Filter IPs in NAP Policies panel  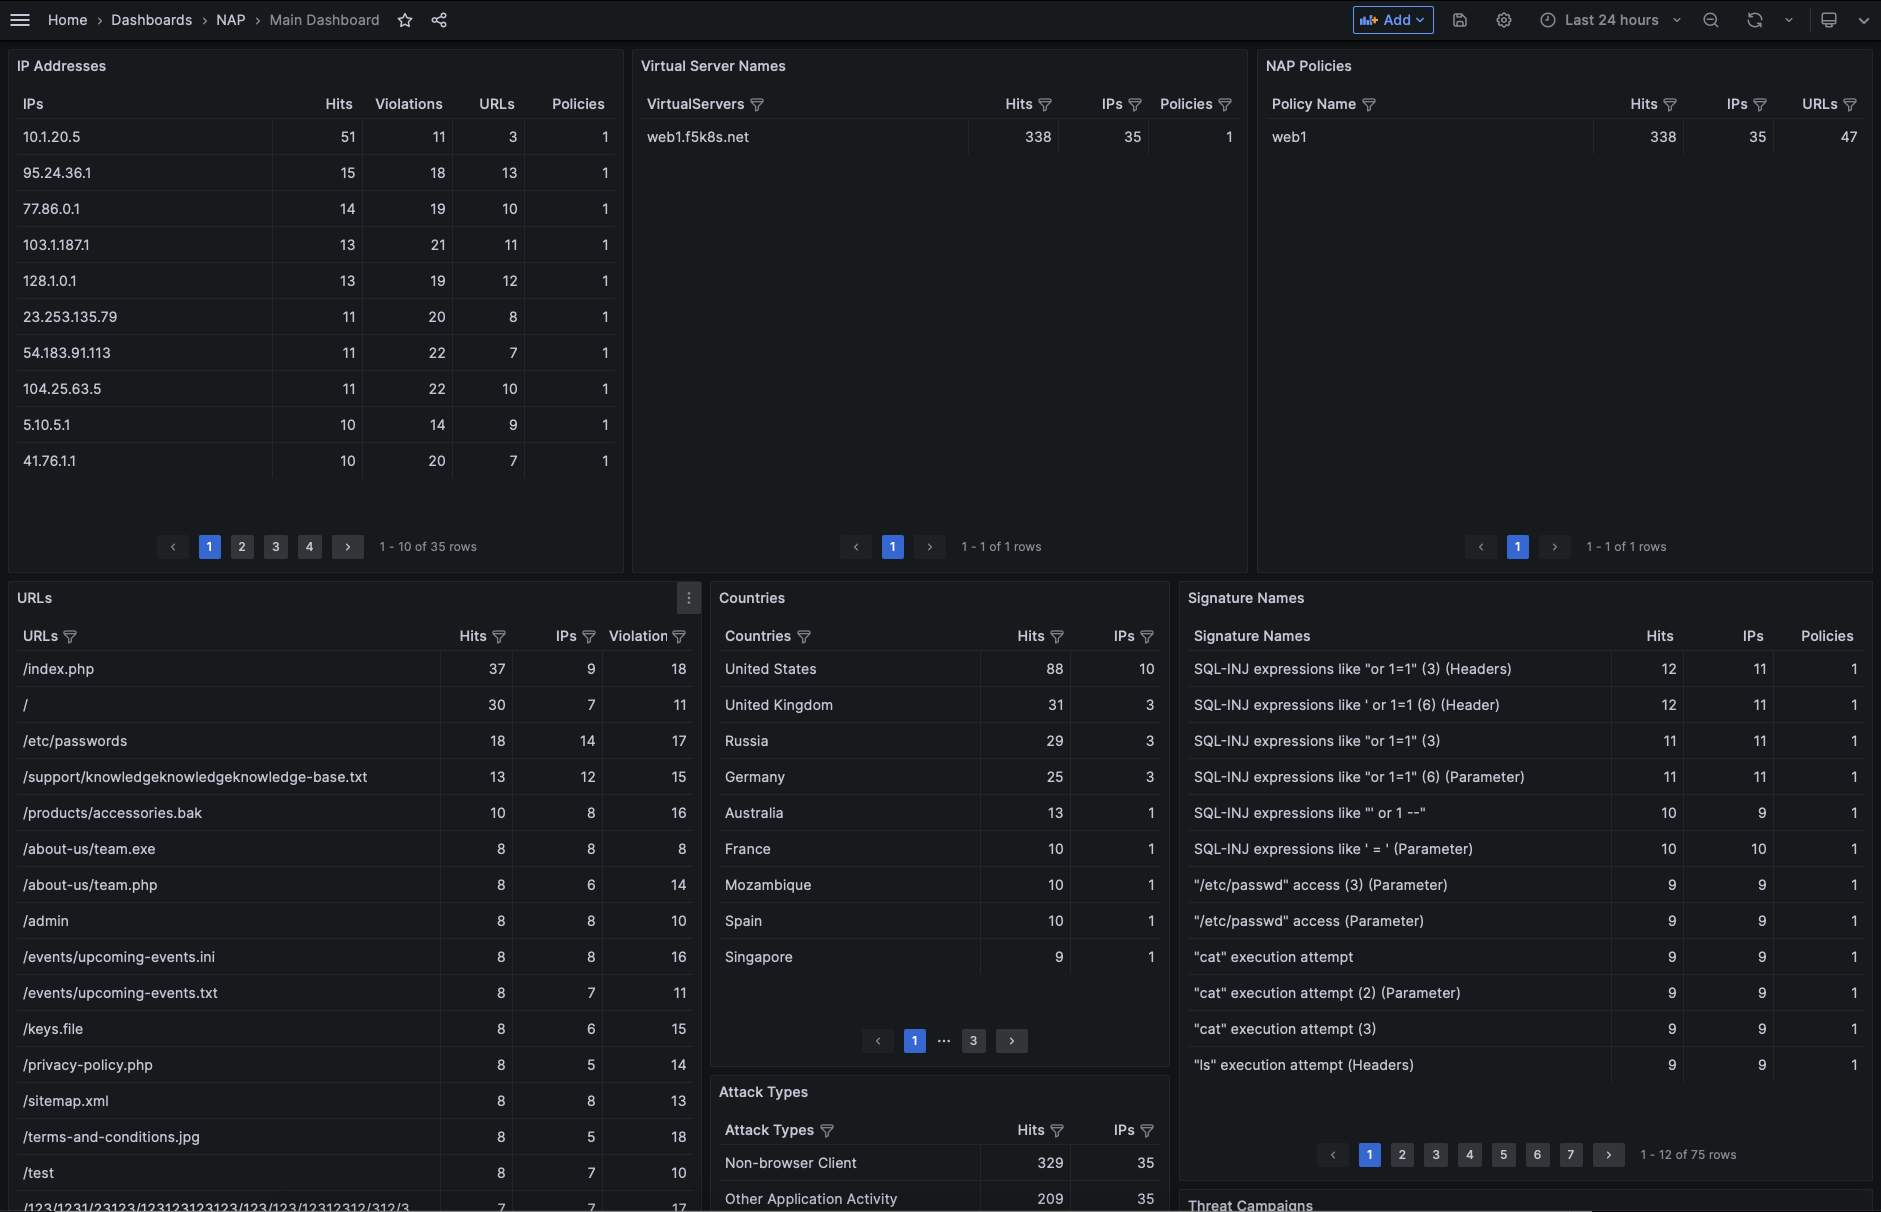coord(1760,104)
